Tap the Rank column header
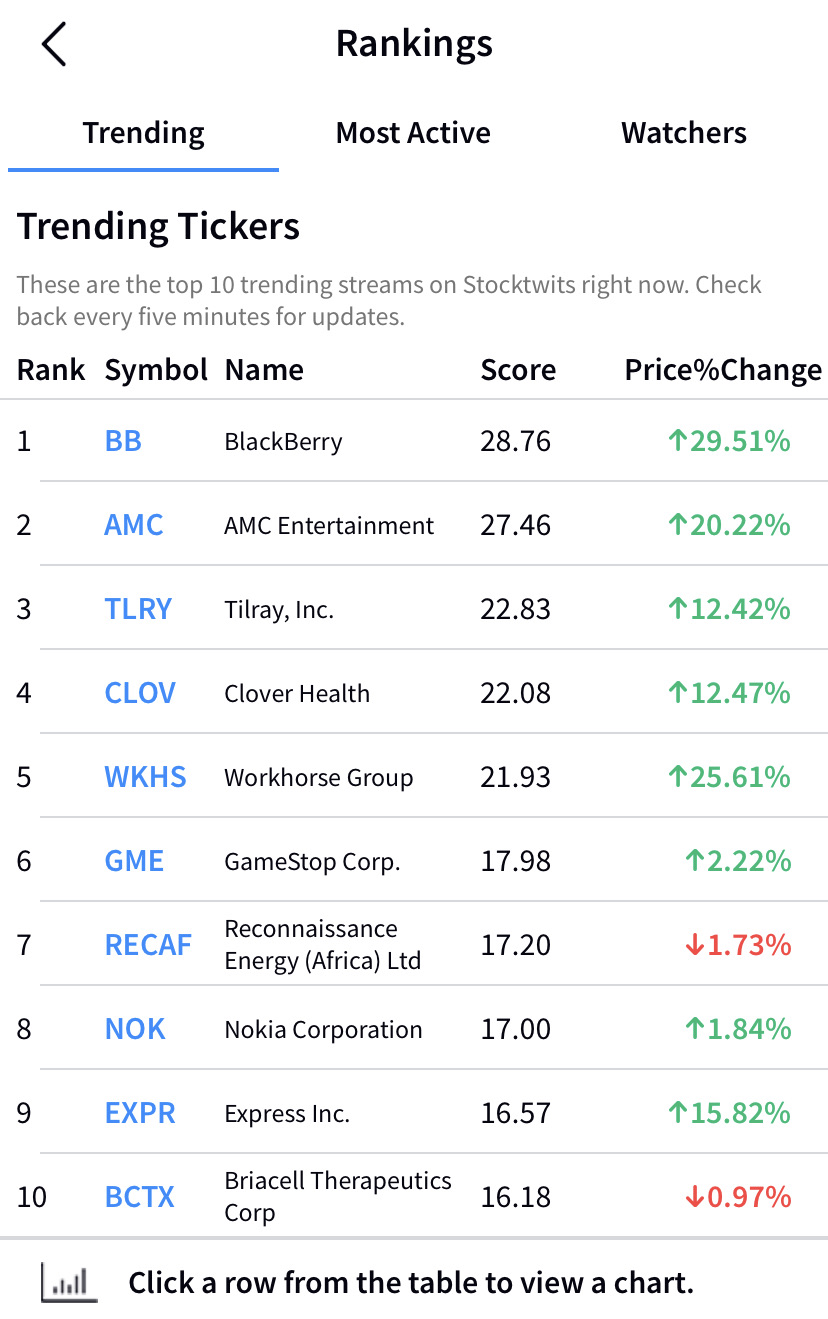Viewport: 828px width, 1319px height. pyautogui.click(x=51, y=370)
